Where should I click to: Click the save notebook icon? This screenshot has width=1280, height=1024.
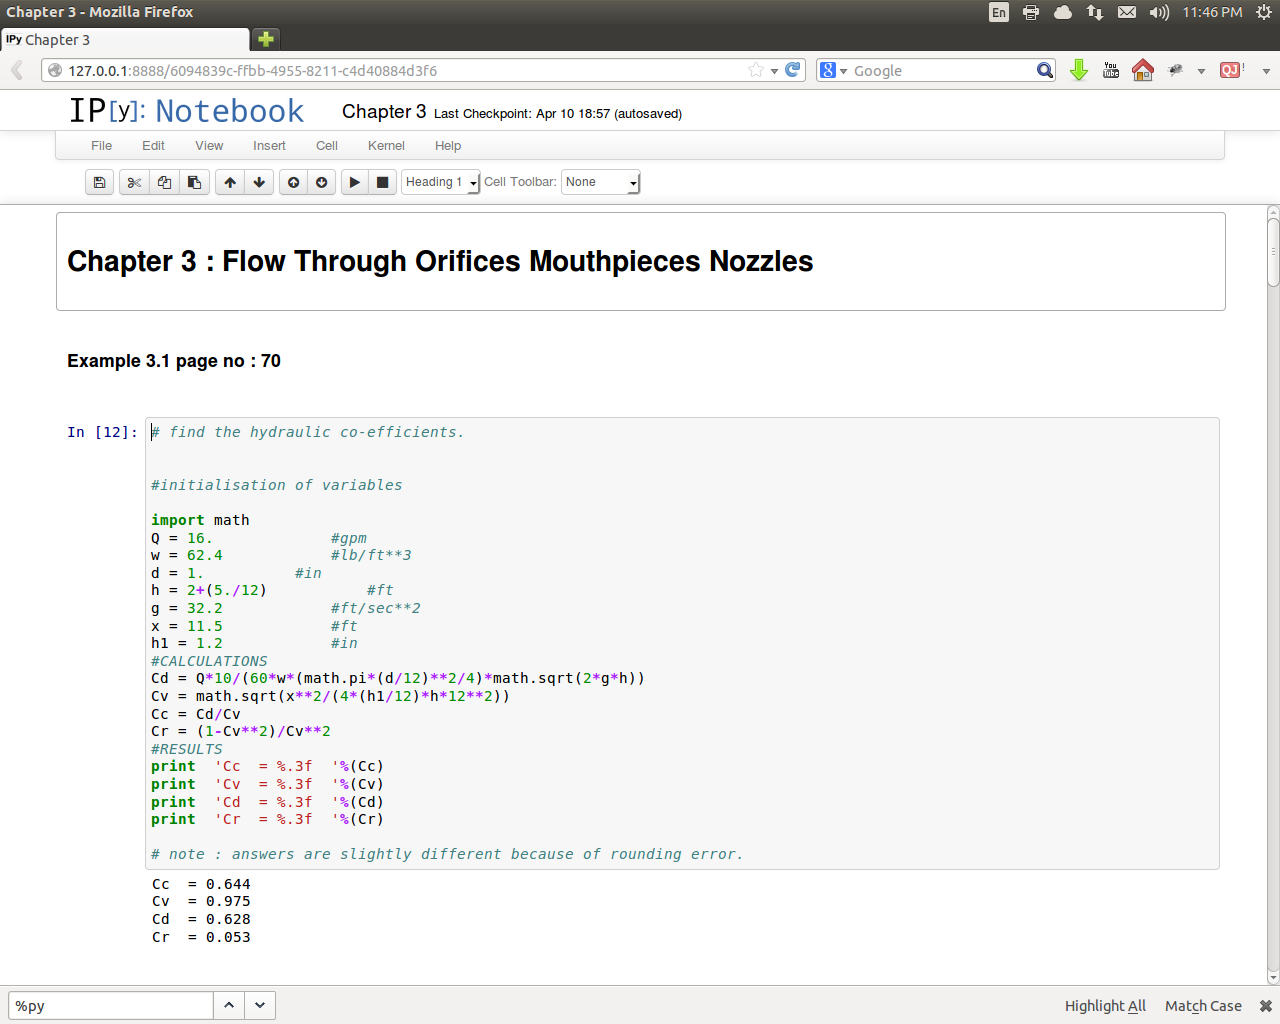tap(99, 182)
